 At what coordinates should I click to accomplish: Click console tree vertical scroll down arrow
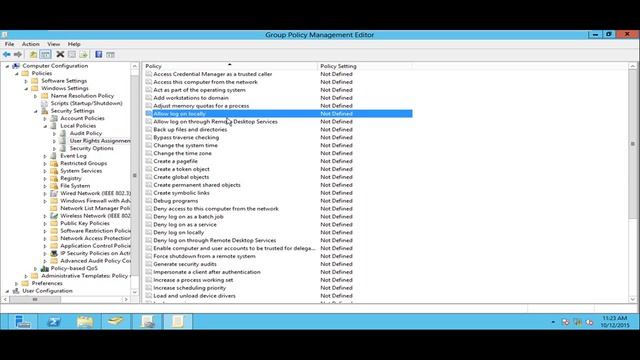pos(135,292)
